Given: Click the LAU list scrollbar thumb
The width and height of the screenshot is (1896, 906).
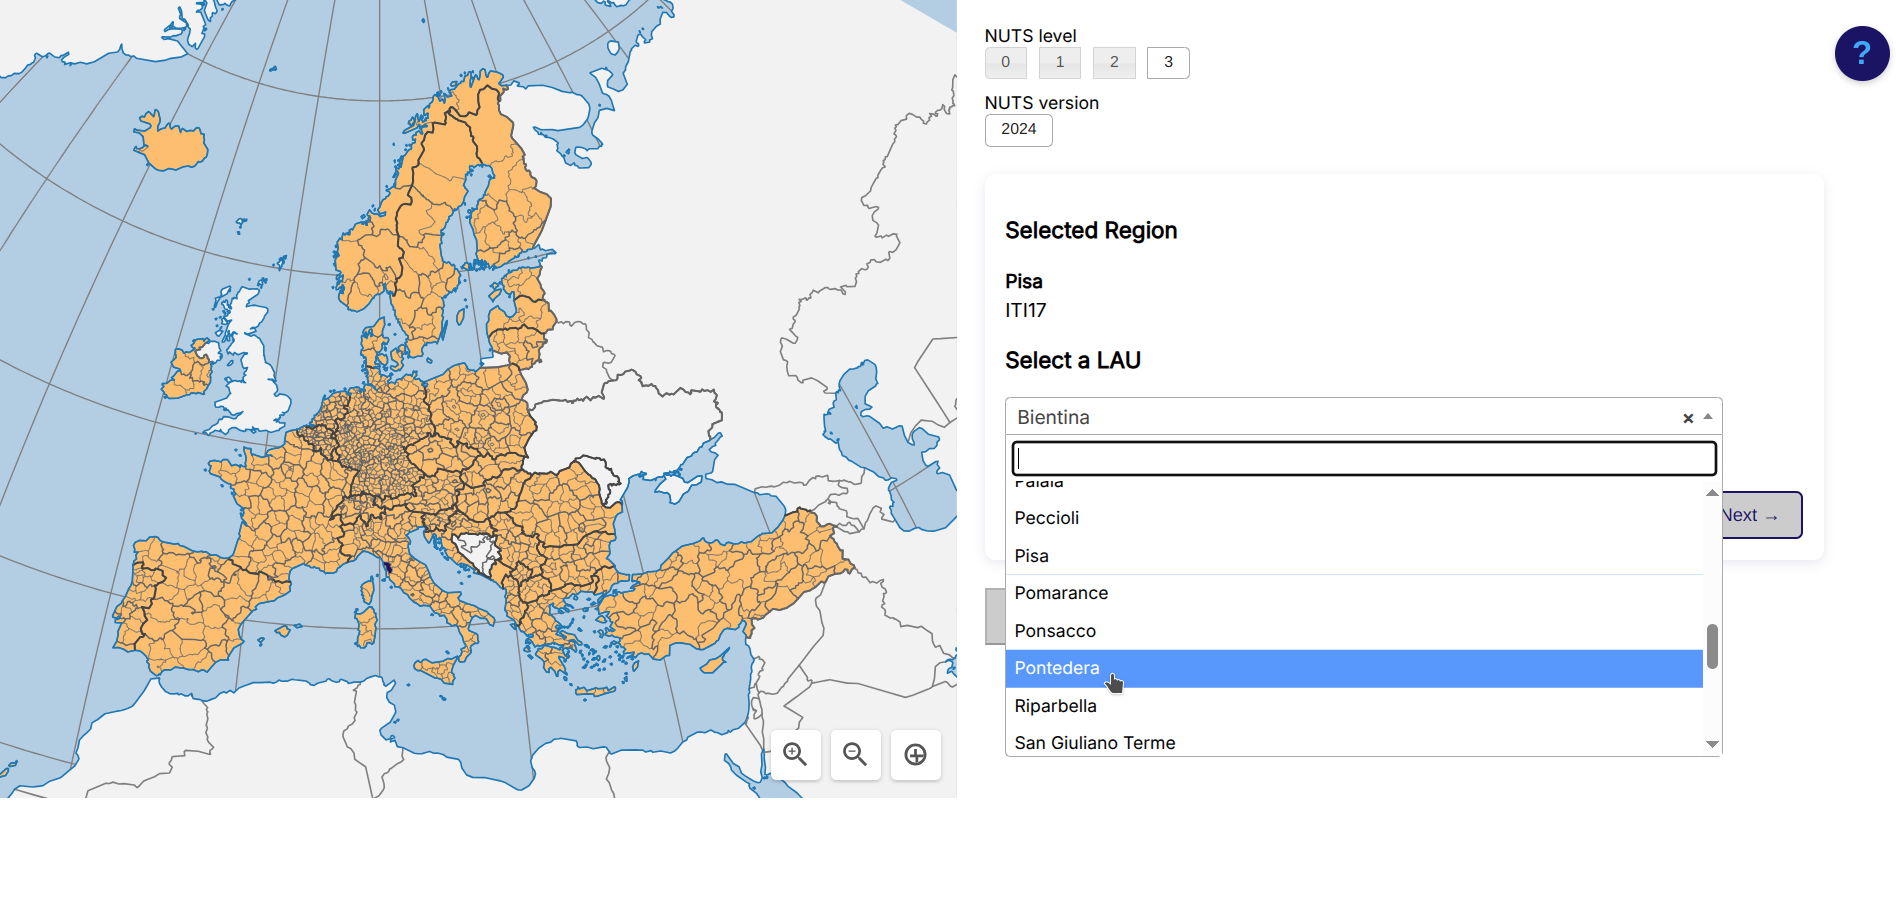Looking at the screenshot, I should [1712, 647].
